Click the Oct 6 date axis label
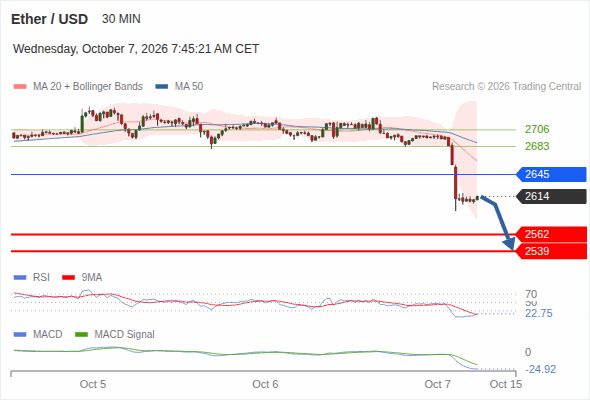 click(265, 384)
